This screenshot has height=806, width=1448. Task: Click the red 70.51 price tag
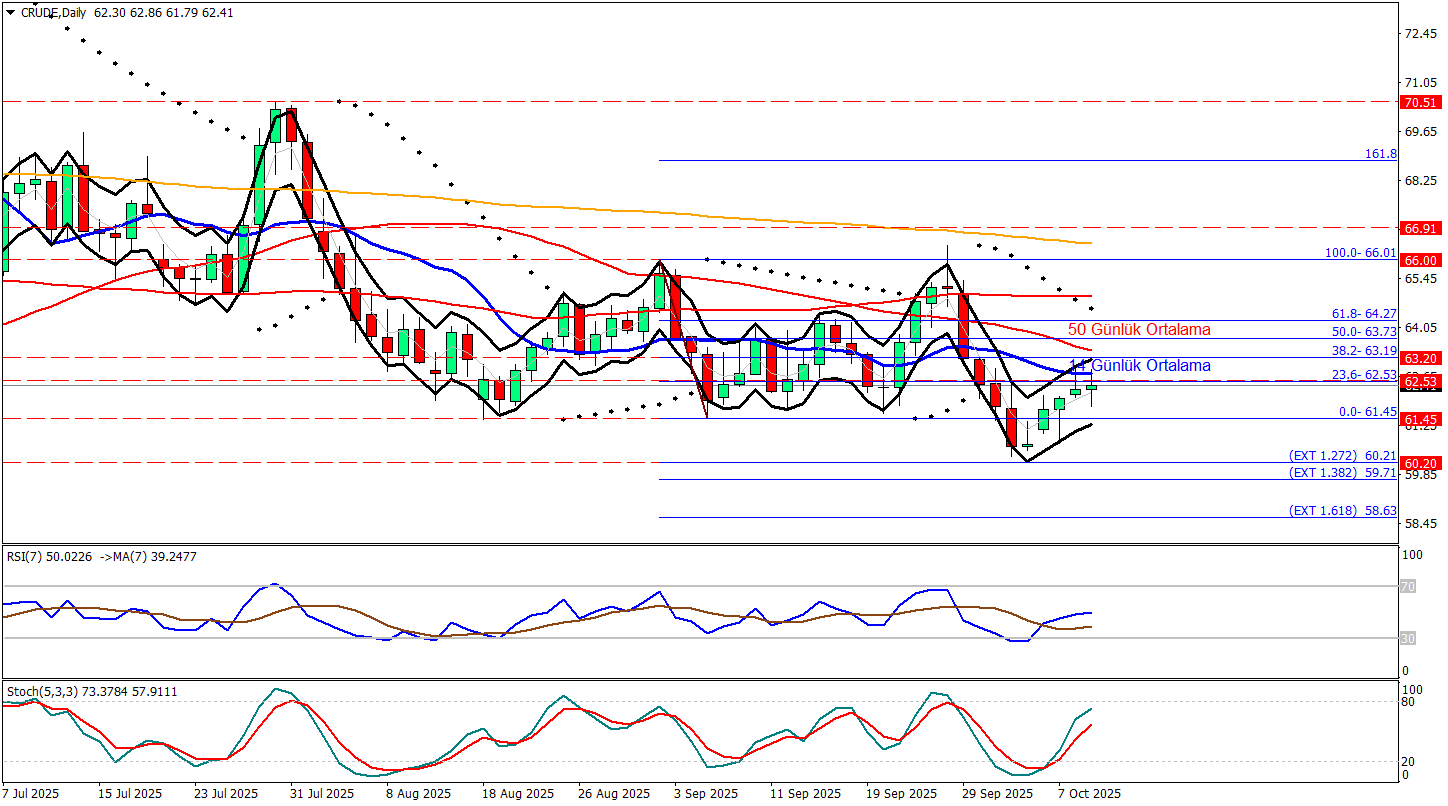[x=1420, y=102]
